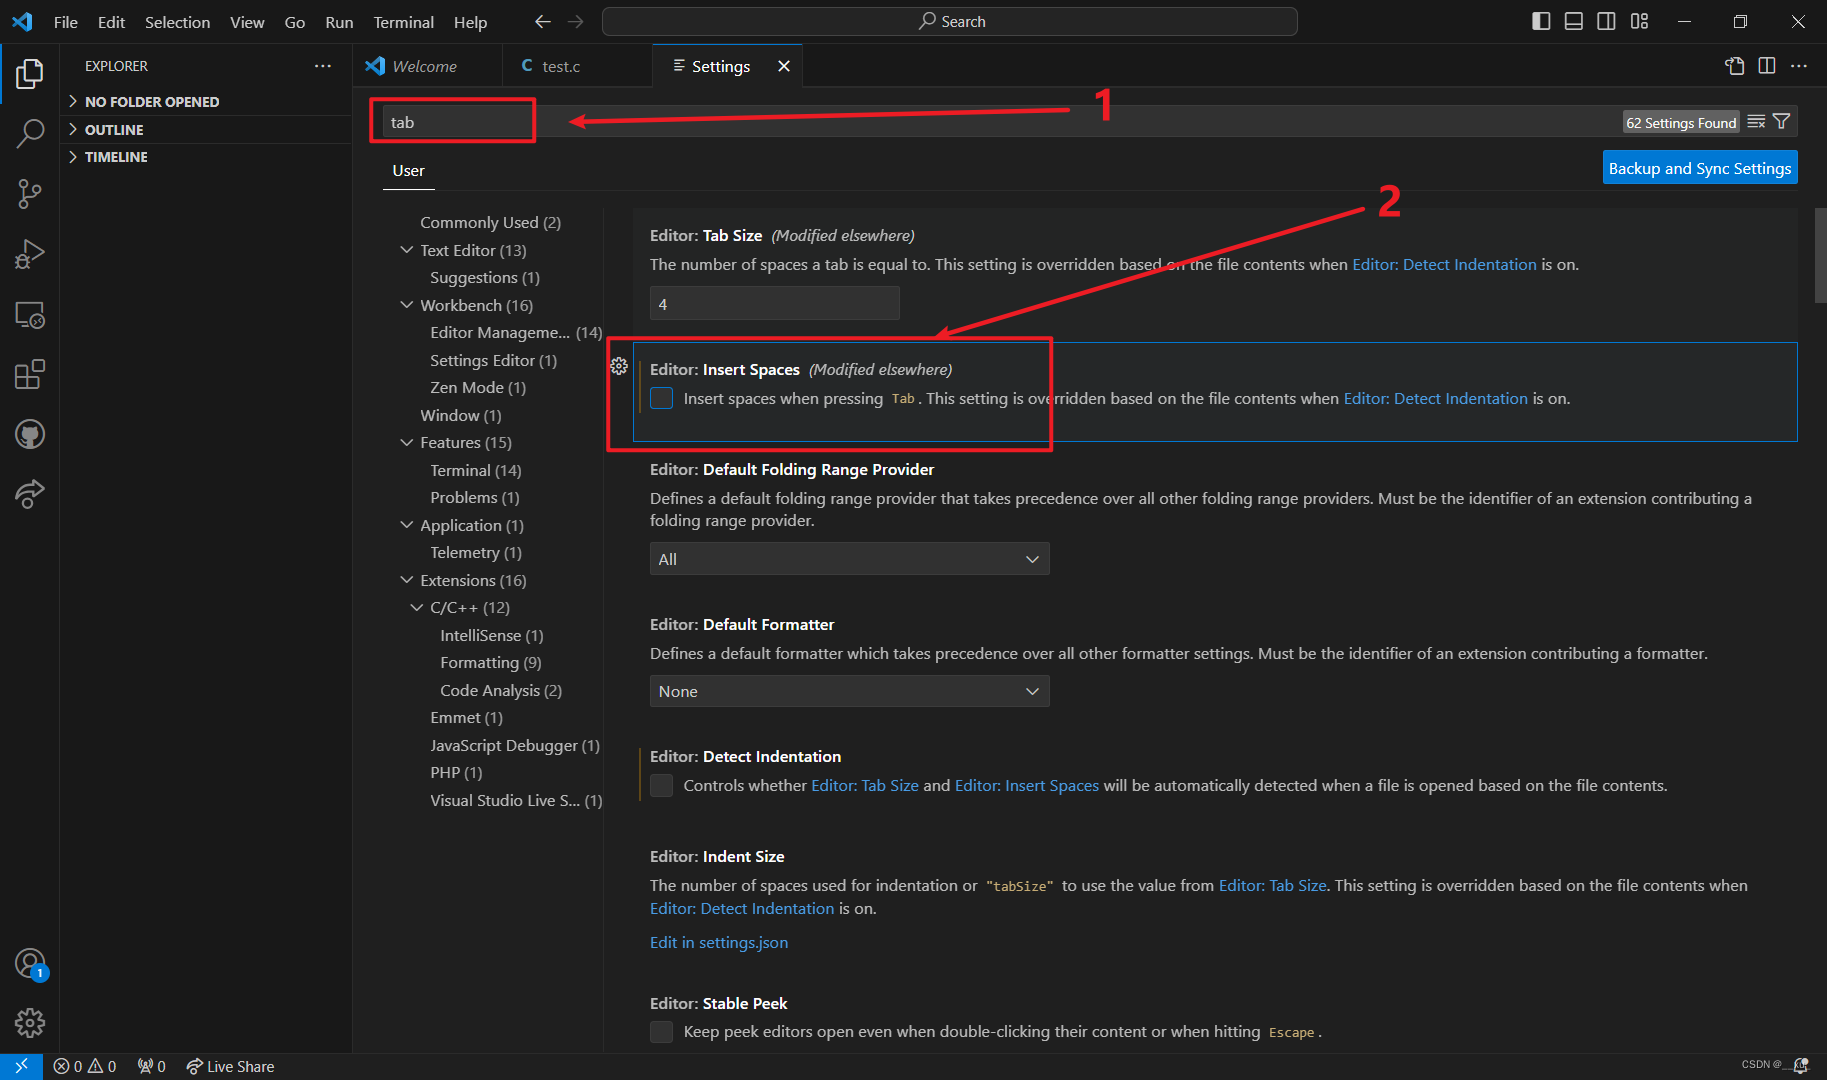Viewport: 1827px width, 1080px height.
Task: Go Forward with navigation arrow
Action: pyautogui.click(x=575, y=21)
